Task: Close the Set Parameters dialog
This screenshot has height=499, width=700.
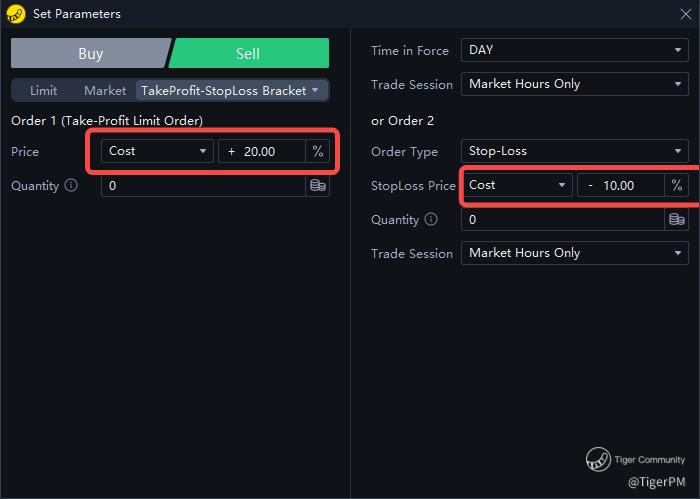Action: point(685,13)
